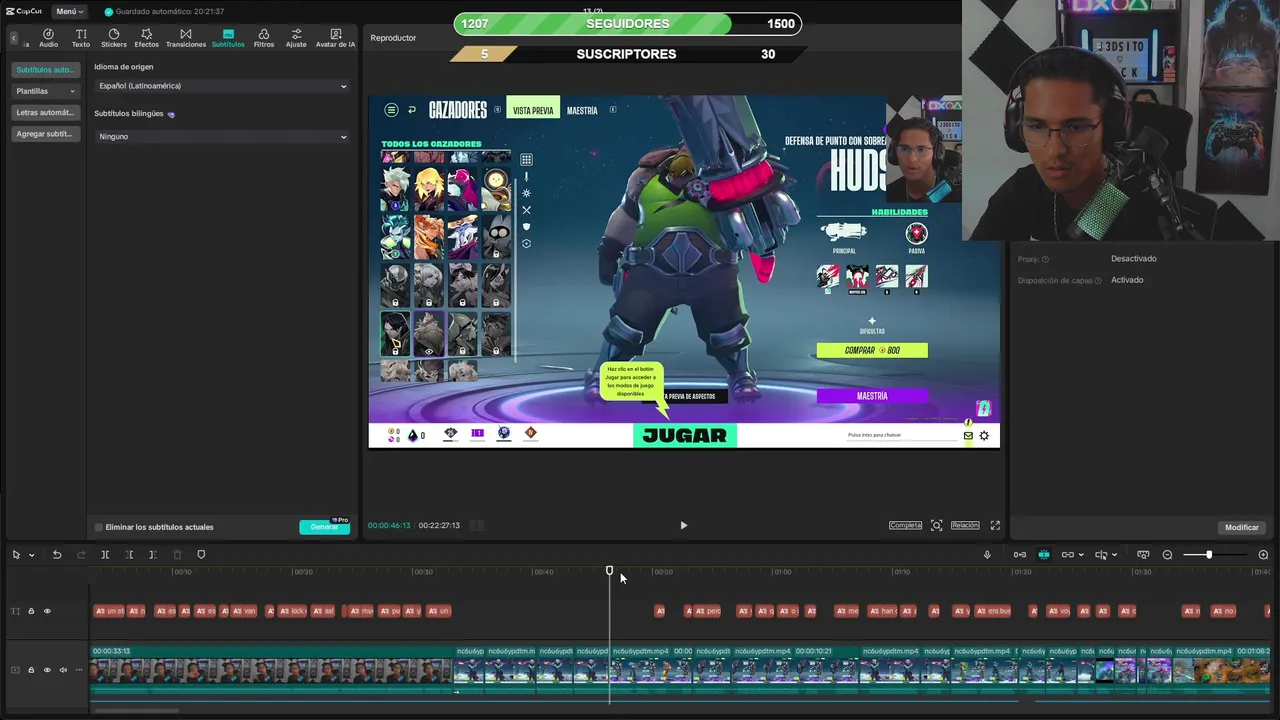Open the Avatar de IA tab
Viewport: 1280px width, 720px height.
(335, 38)
